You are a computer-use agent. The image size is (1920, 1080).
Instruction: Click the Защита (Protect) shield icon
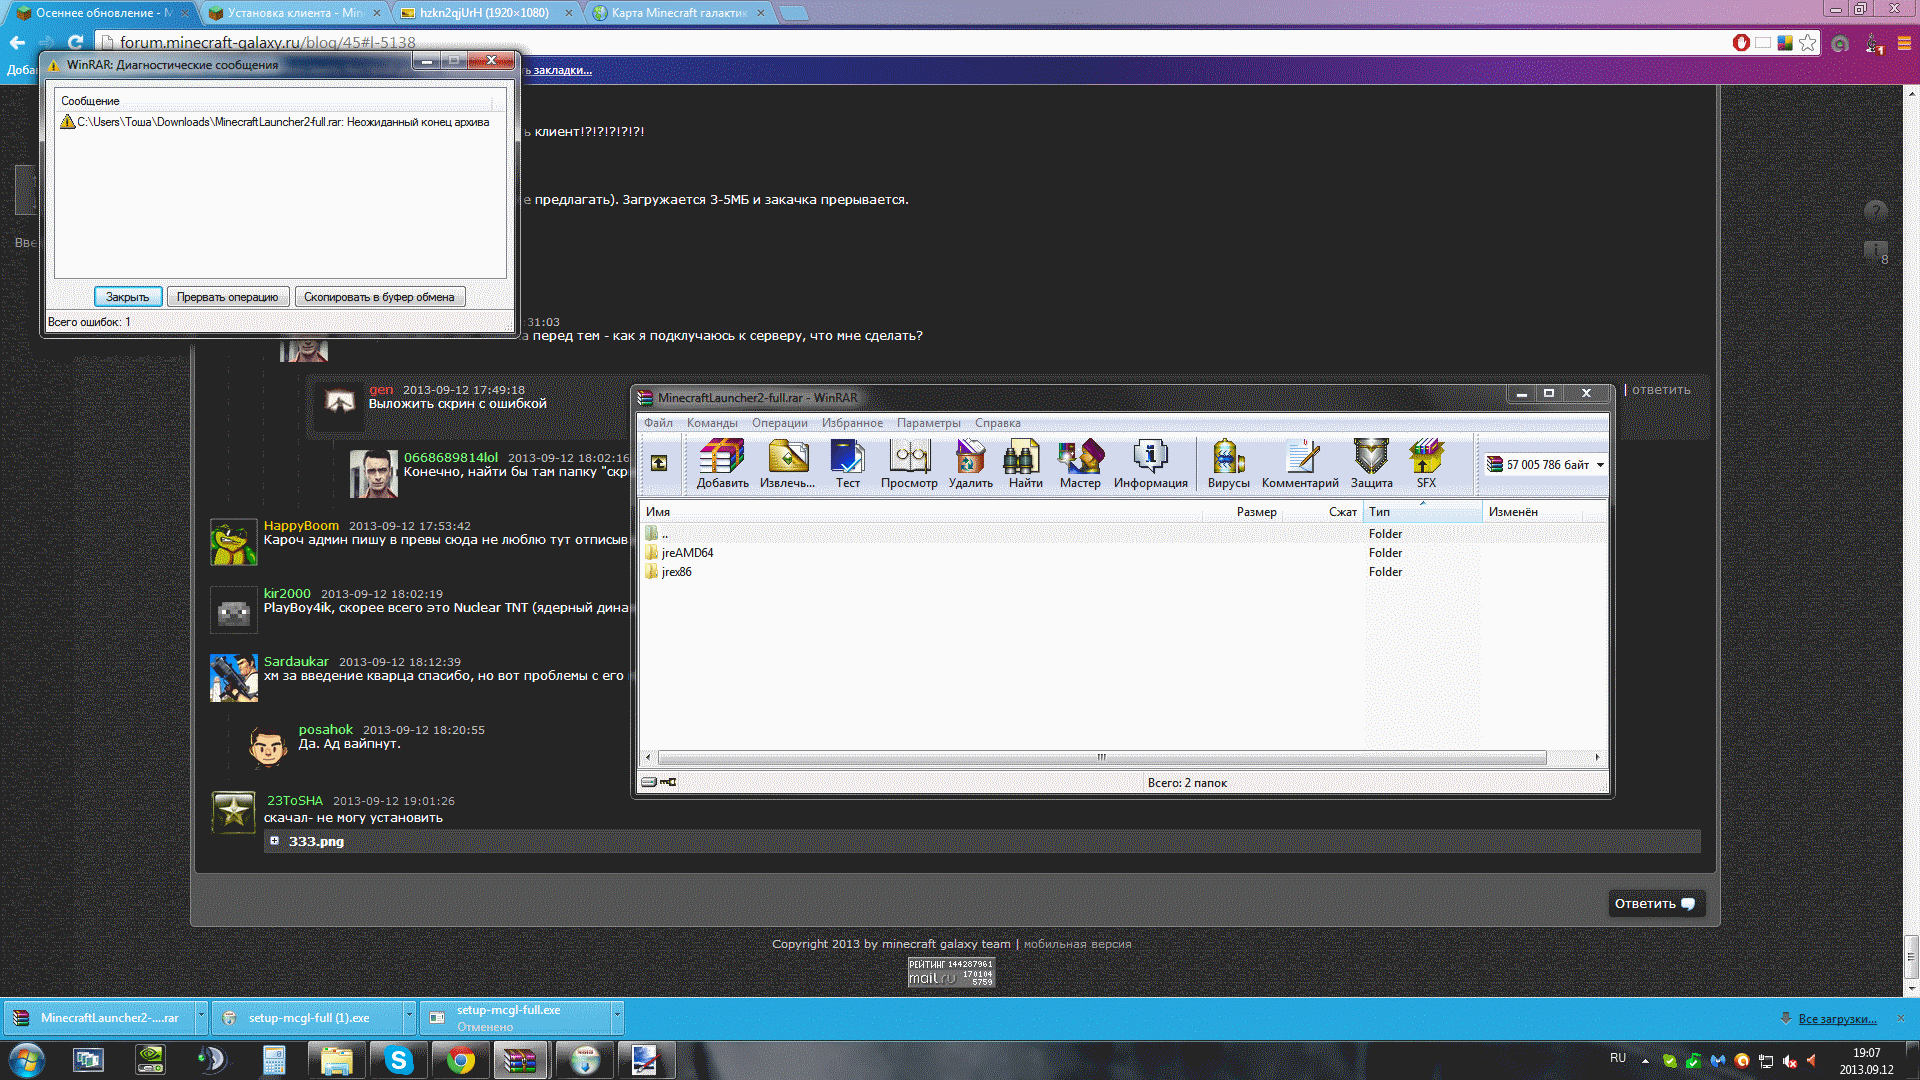tap(1371, 464)
